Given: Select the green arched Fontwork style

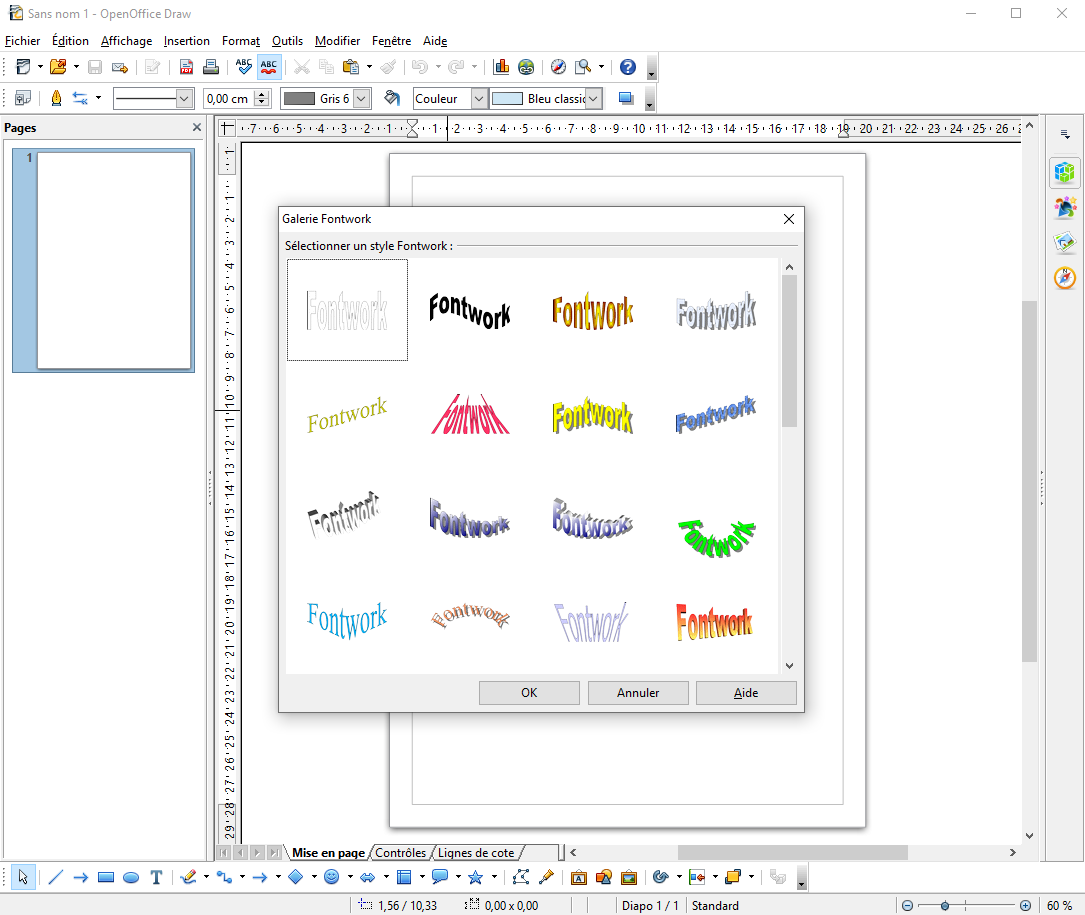Looking at the screenshot, I should pos(716,536).
